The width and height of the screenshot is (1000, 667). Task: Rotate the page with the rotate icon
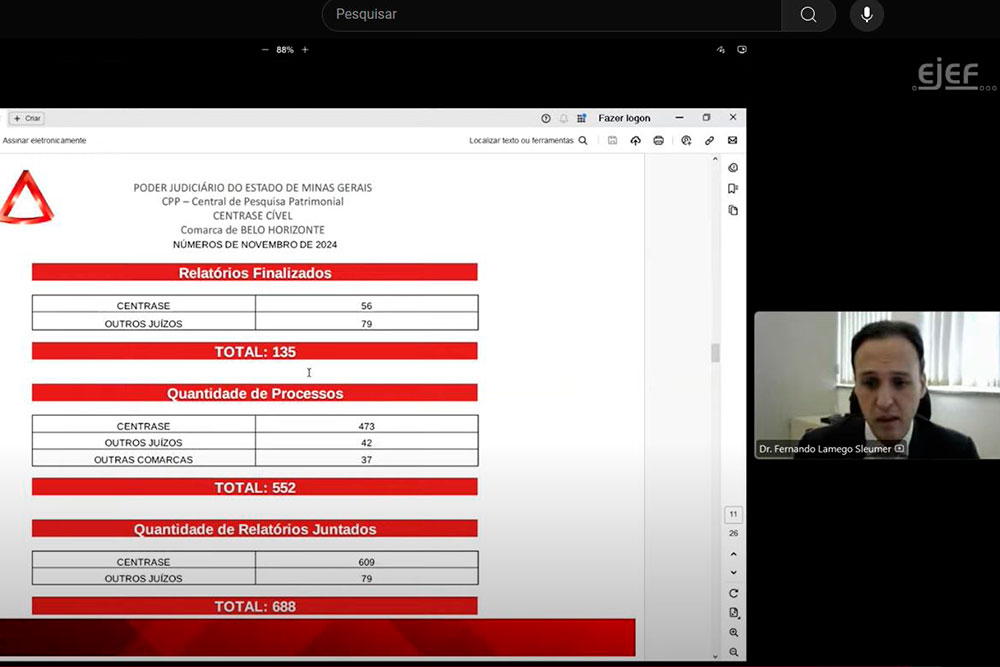click(733, 594)
